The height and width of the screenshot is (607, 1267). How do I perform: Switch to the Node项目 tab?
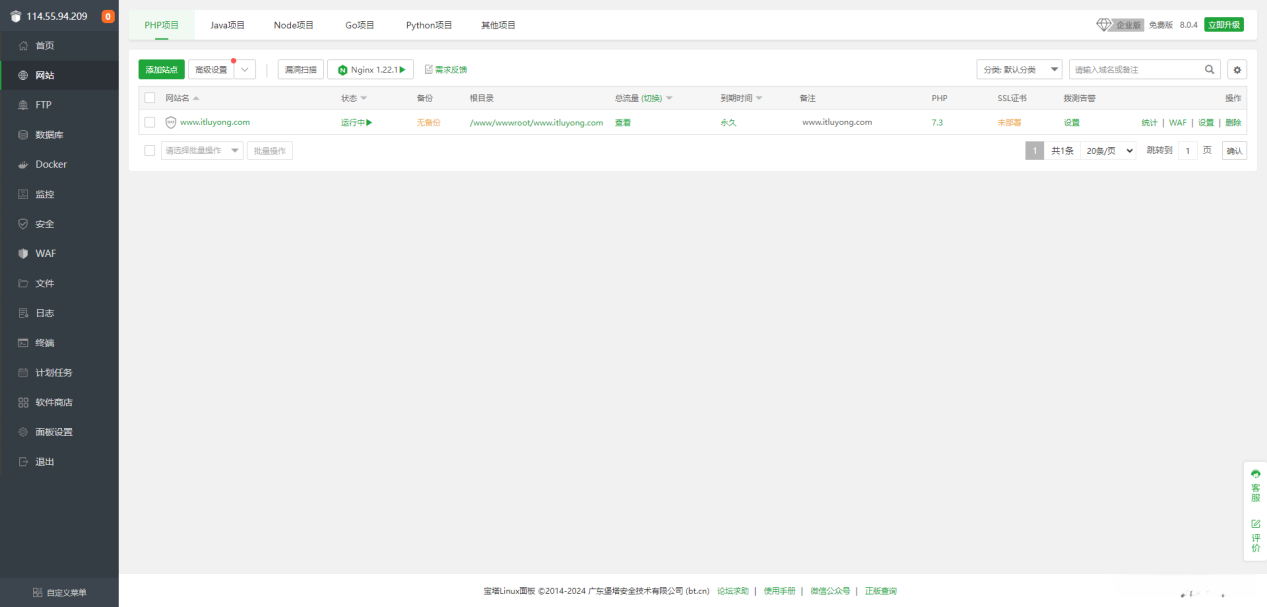coord(293,25)
